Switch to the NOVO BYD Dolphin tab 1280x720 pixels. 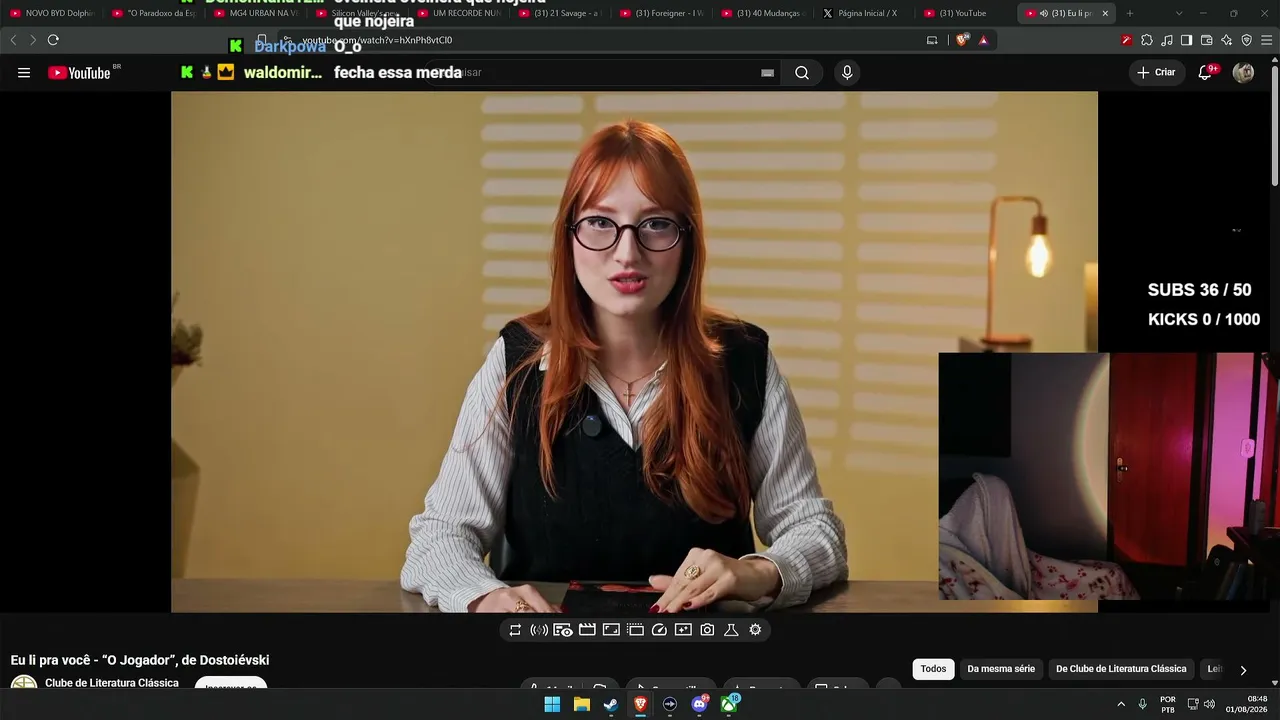pyautogui.click(x=53, y=13)
